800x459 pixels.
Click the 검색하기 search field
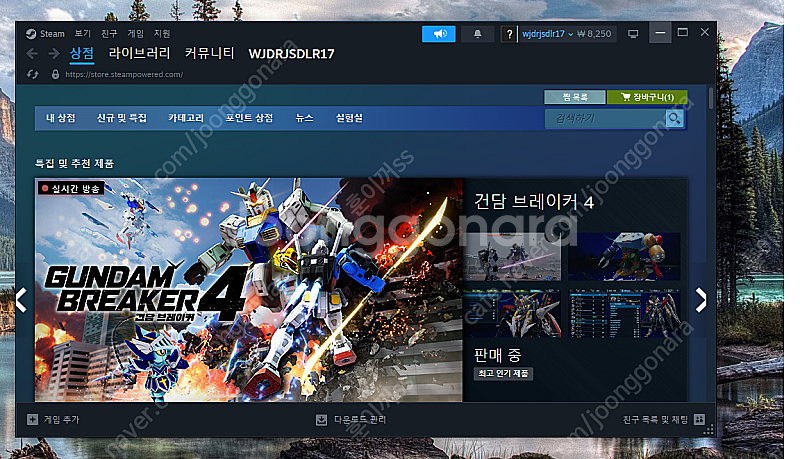tap(605, 119)
